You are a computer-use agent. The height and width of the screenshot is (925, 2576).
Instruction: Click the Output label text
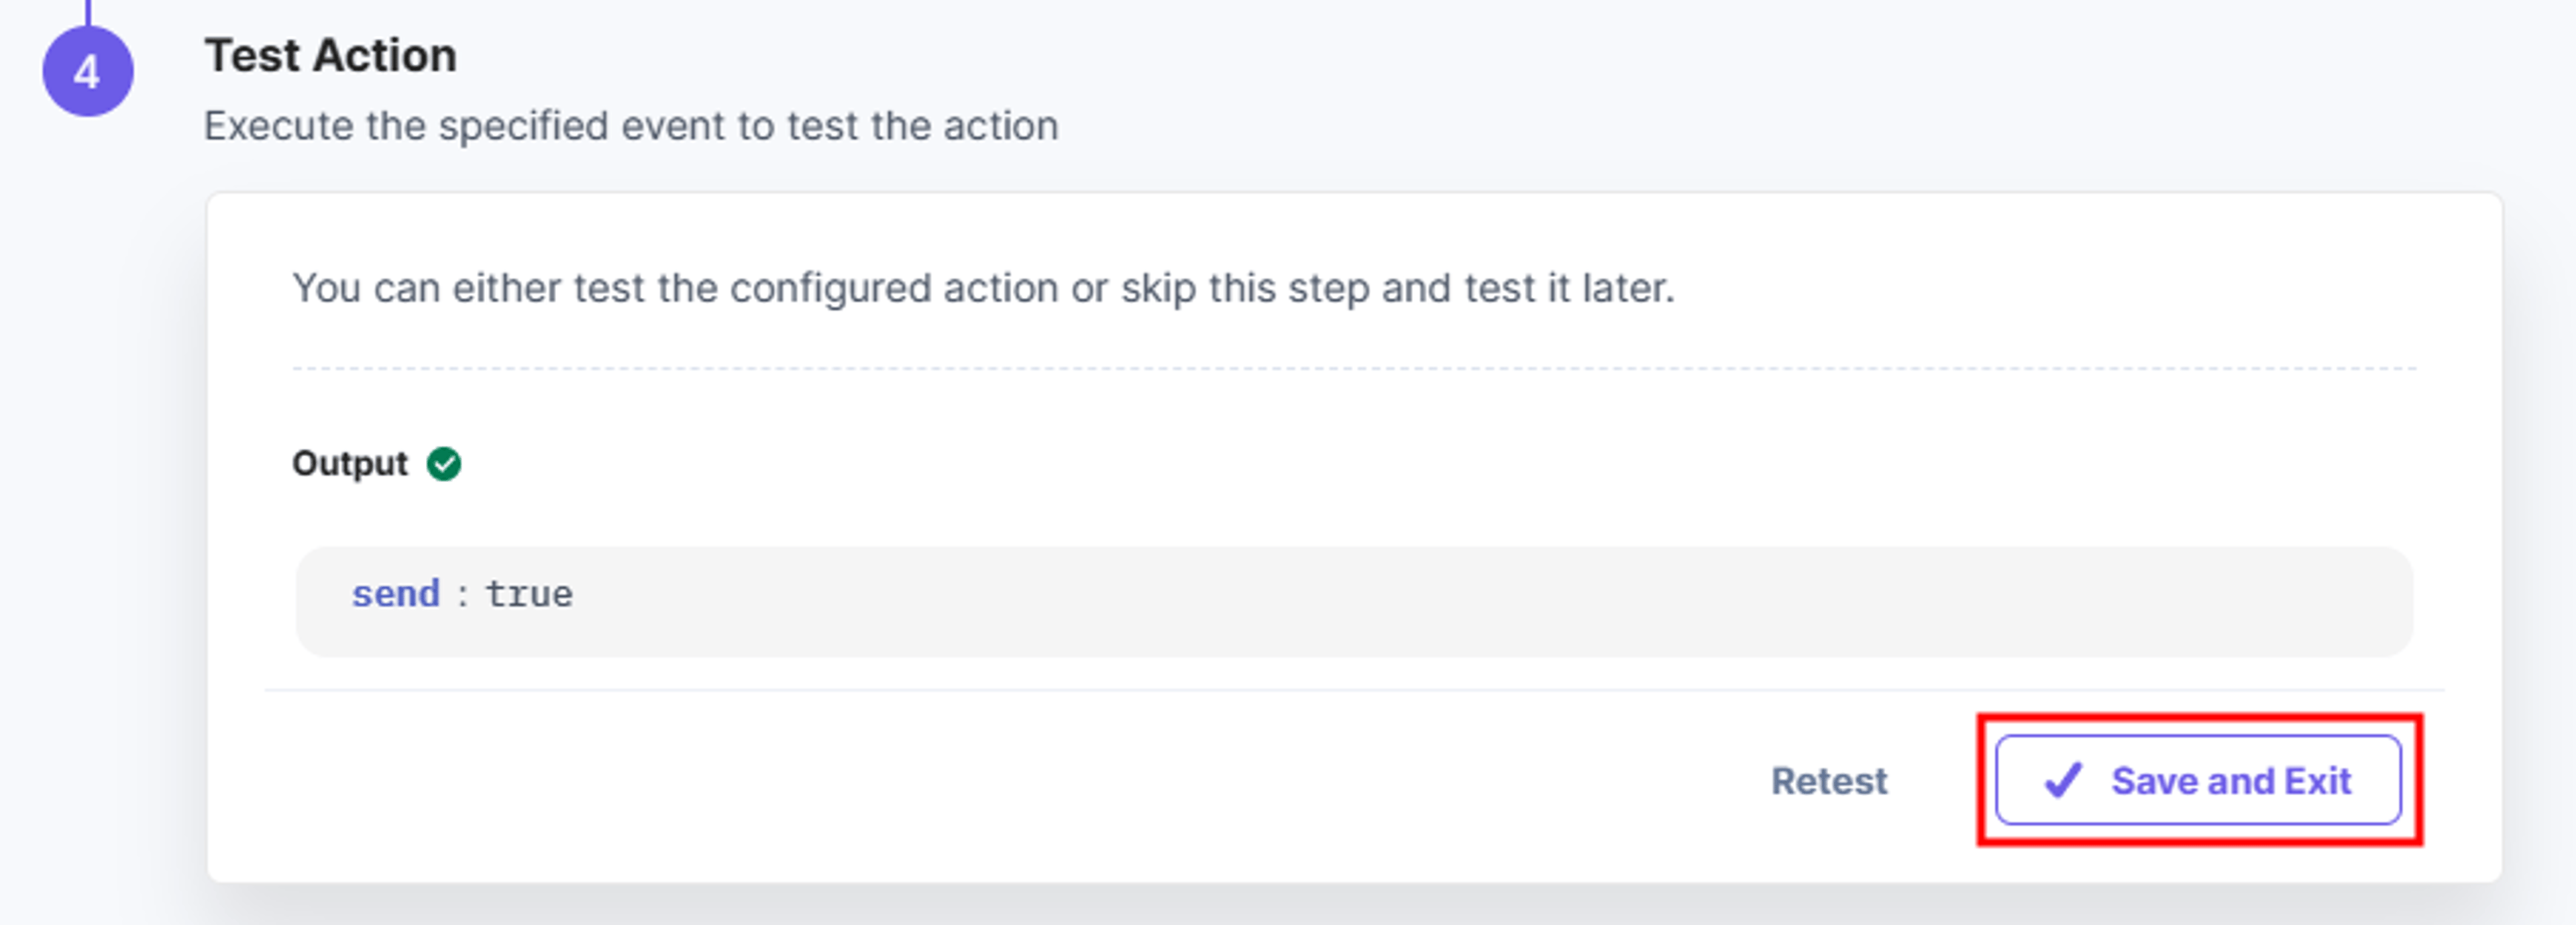point(350,464)
